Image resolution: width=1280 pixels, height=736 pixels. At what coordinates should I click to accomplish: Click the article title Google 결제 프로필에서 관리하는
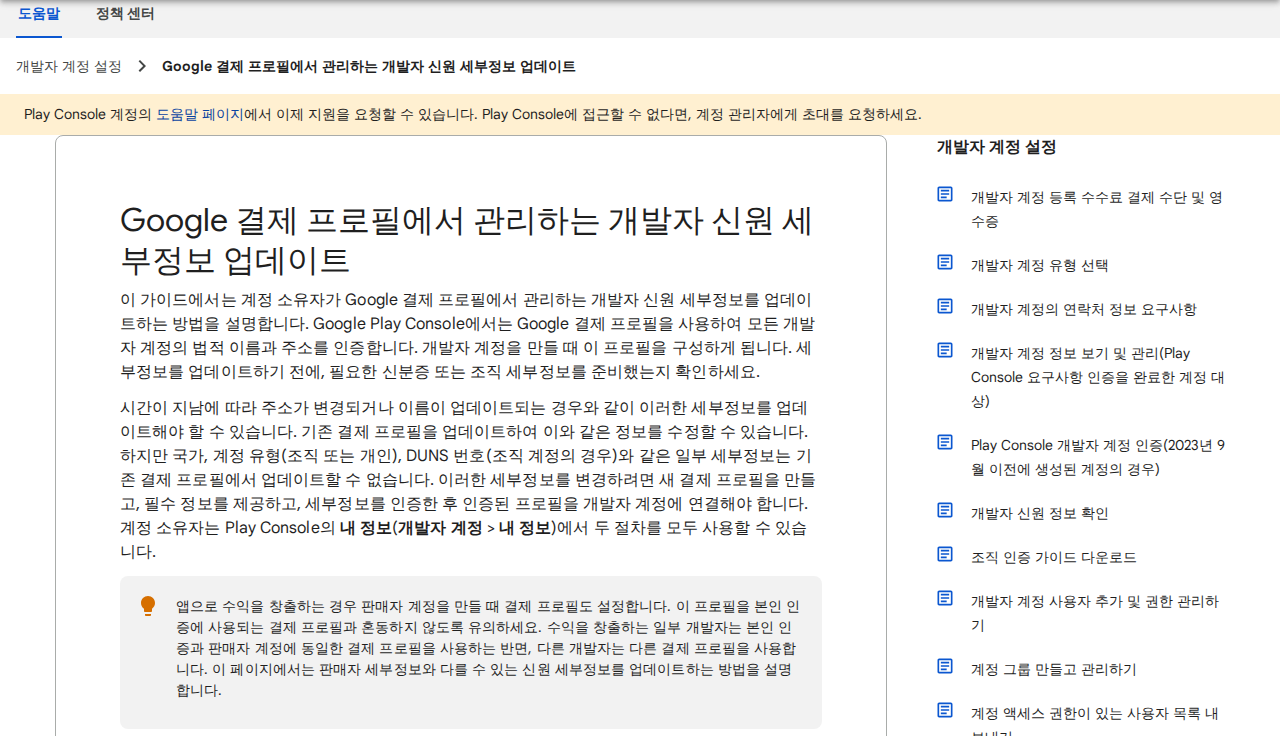click(x=465, y=239)
